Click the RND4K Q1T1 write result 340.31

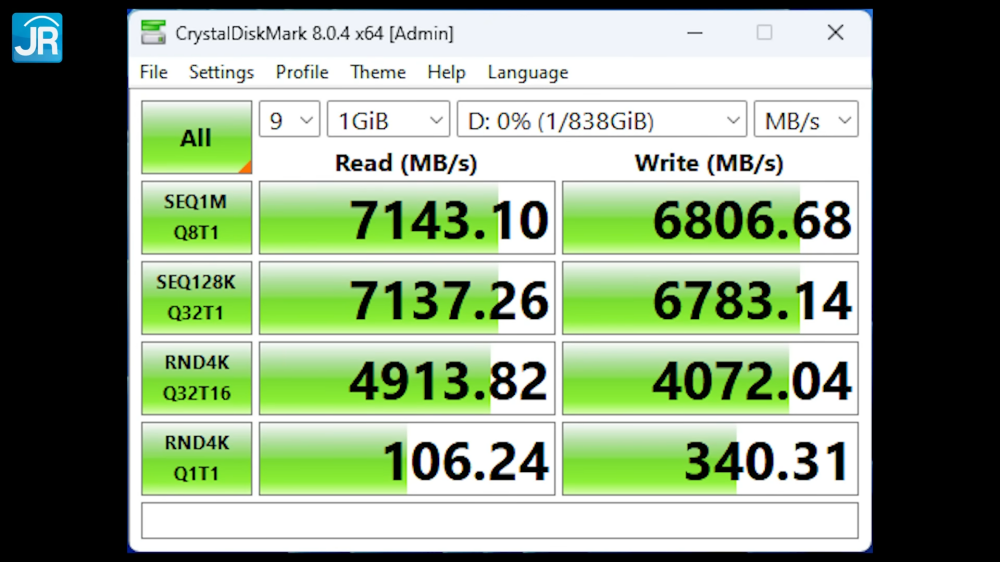[710, 459]
